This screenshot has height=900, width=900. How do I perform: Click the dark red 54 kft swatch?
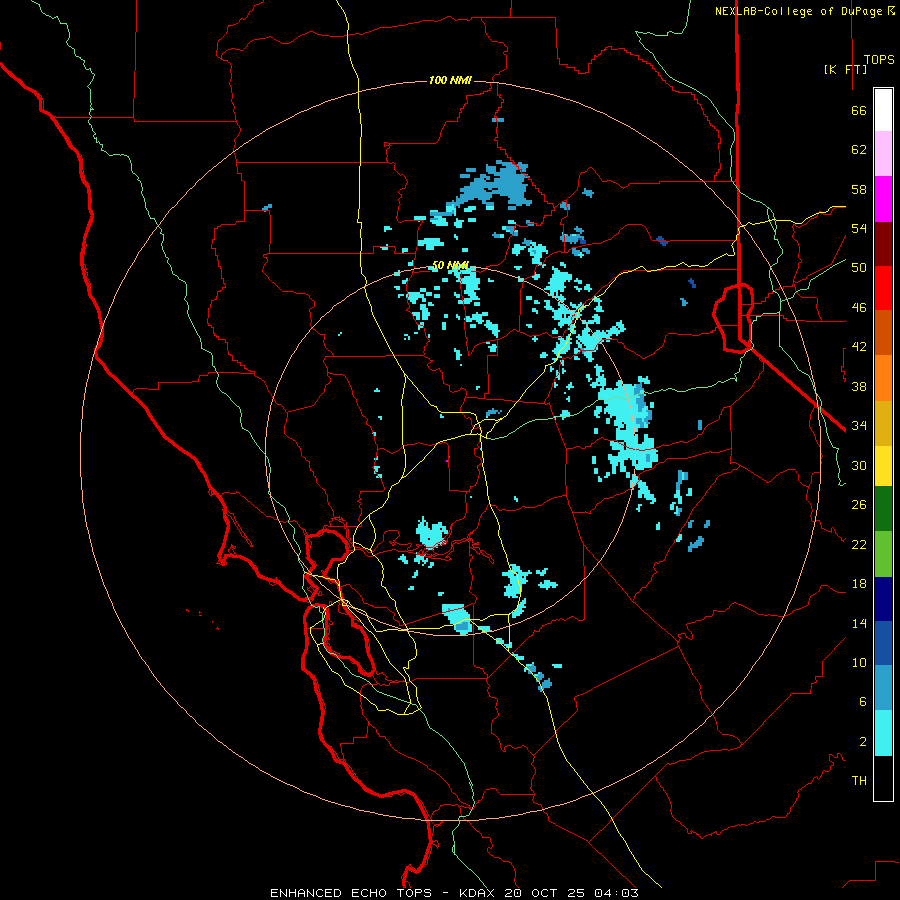point(883,244)
